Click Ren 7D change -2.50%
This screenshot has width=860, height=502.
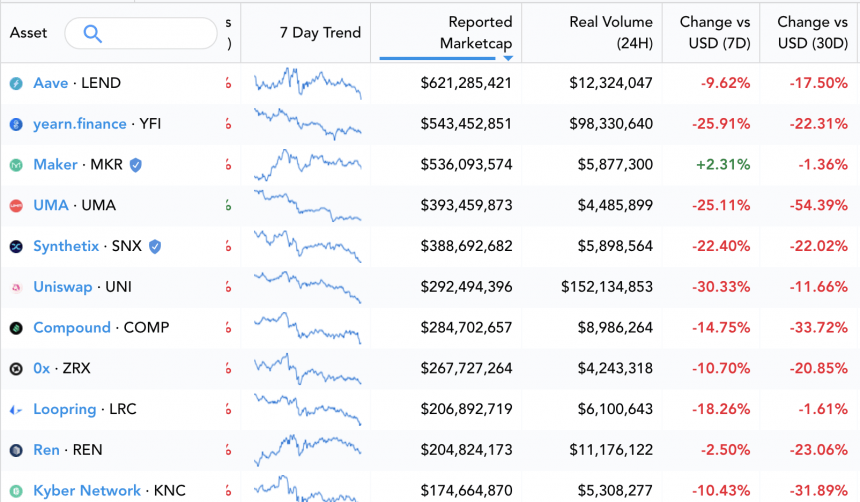725,450
